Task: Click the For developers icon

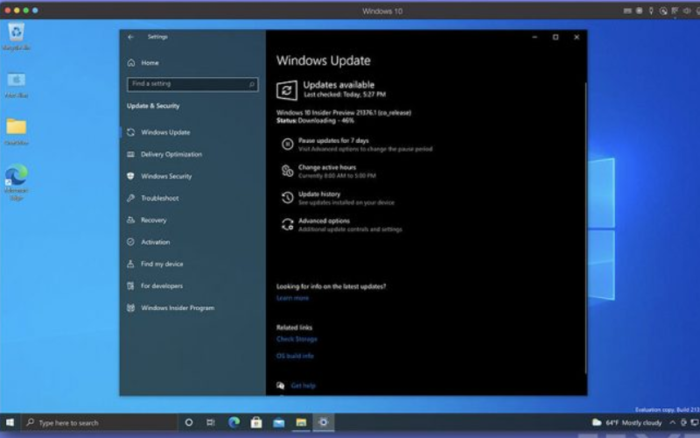Action: [x=130, y=286]
